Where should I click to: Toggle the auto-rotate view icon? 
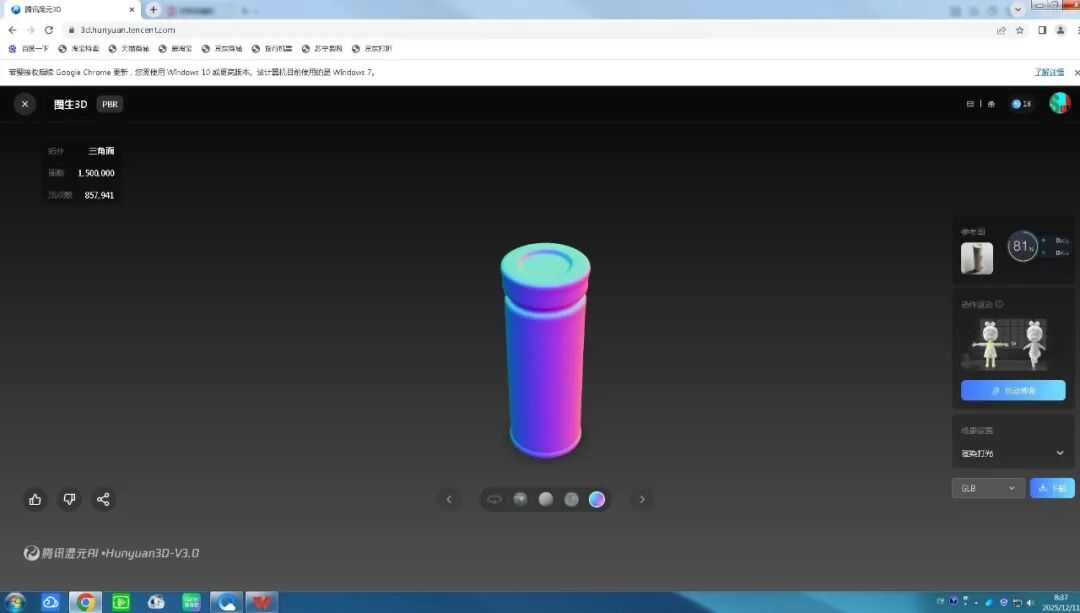[x=494, y=499]
